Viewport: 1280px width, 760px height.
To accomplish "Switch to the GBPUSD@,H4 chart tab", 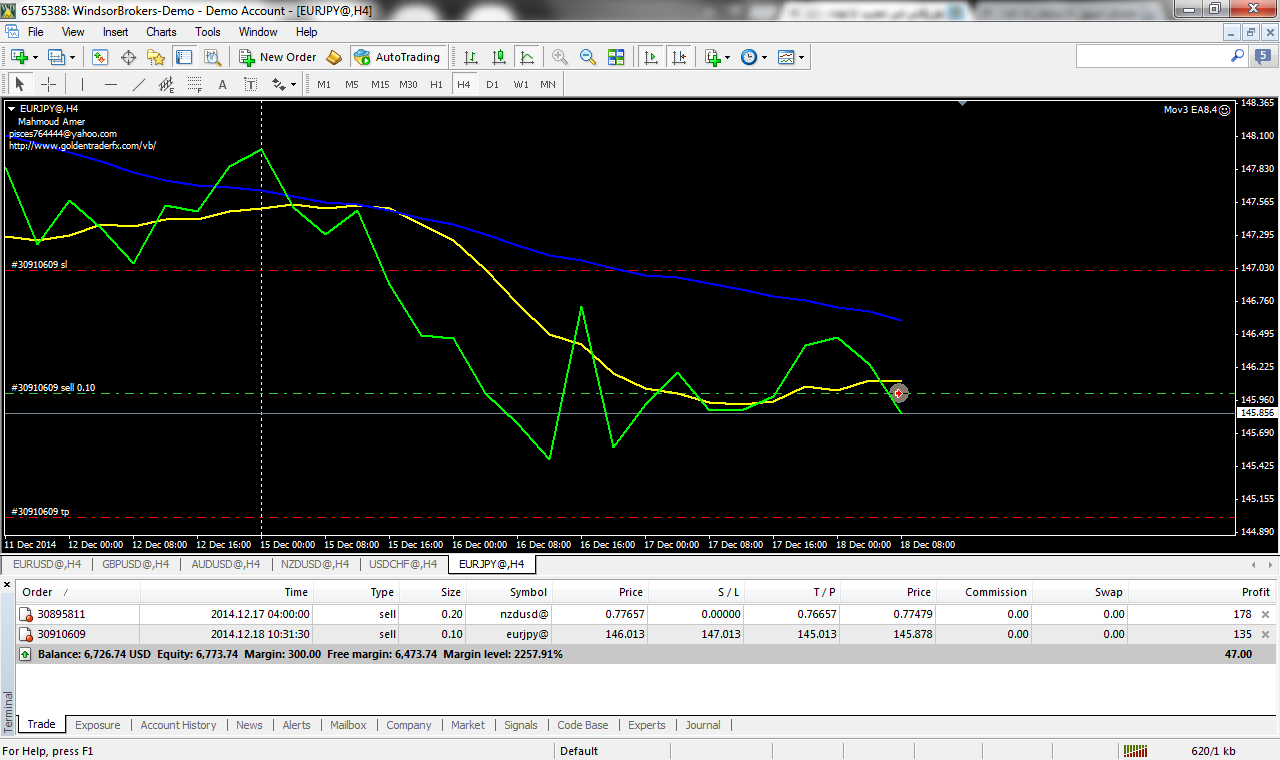I will 135,564.
